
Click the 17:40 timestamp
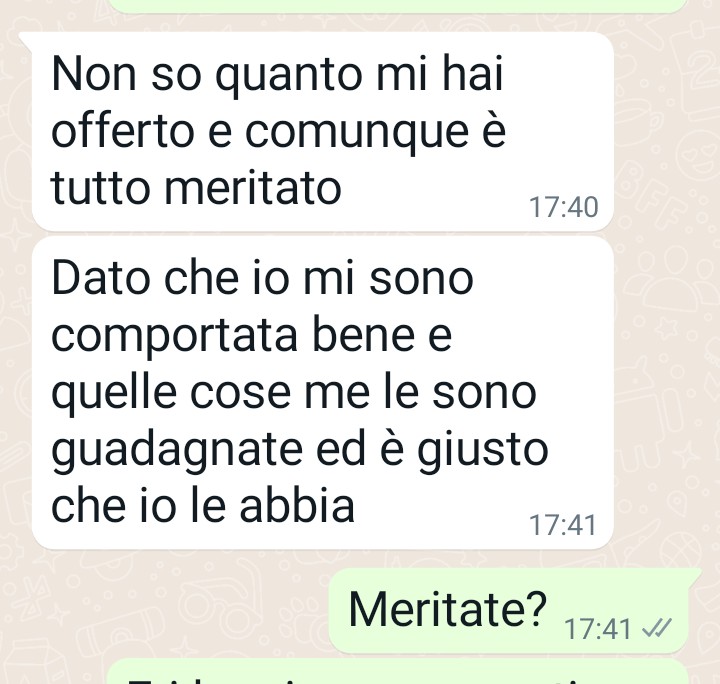(x=563, y=207)
